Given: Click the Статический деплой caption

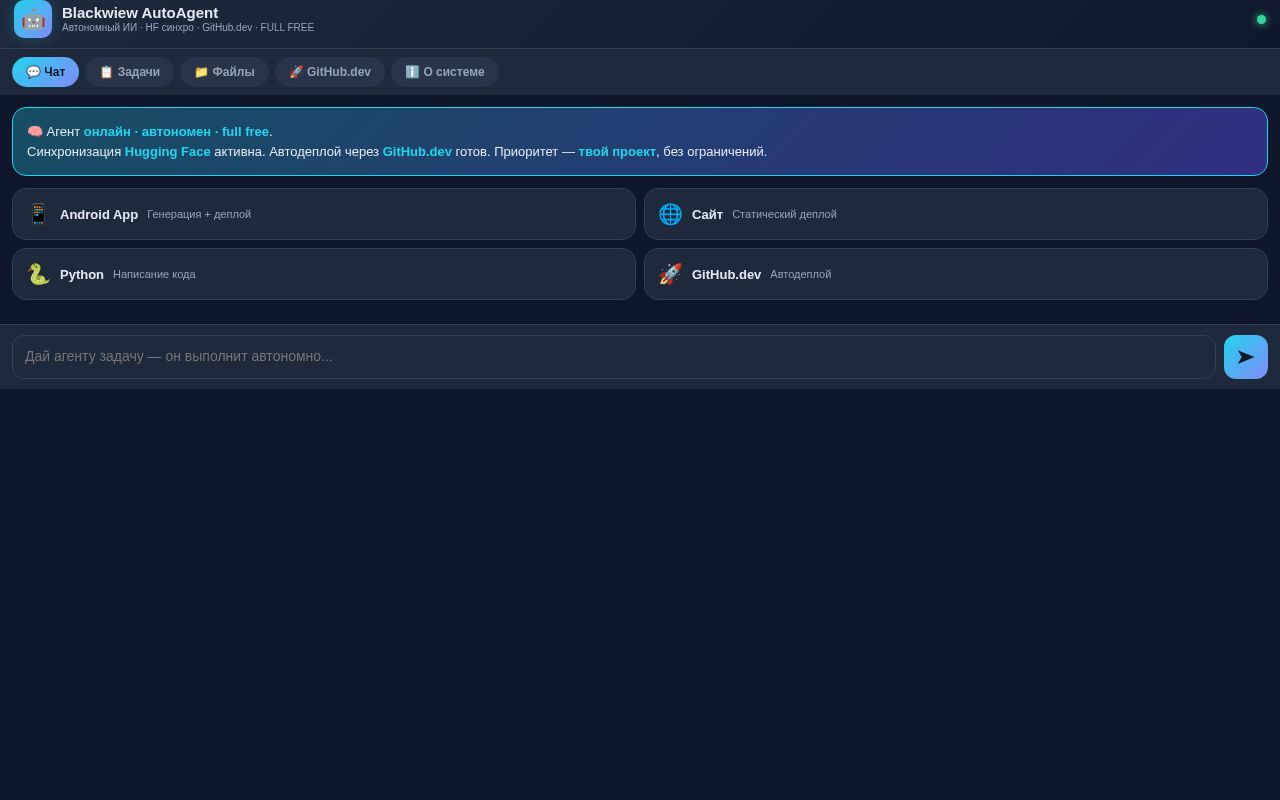Looking at the screenshot, I should coord(784,214).
